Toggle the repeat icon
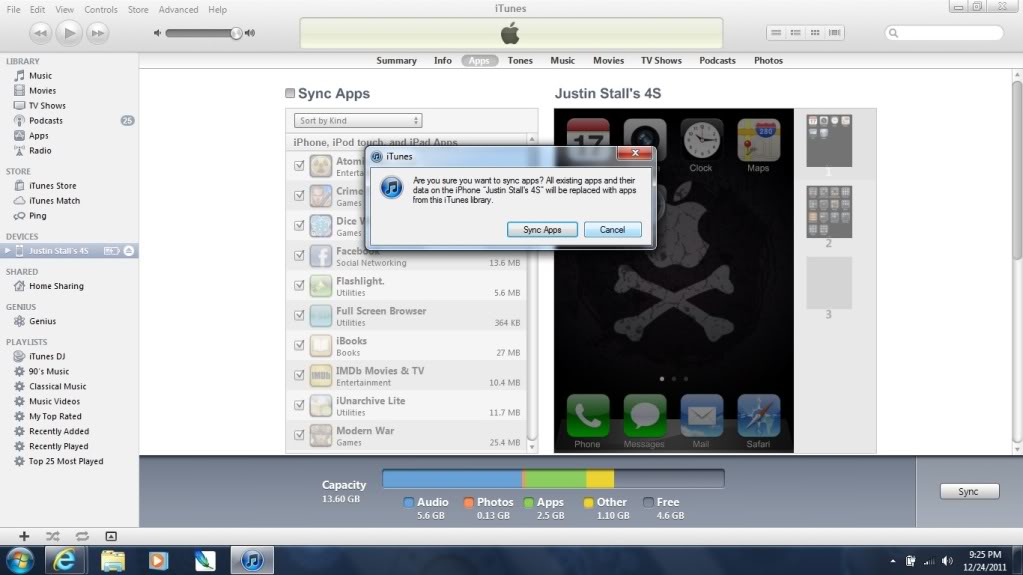1023x575 pixels. (82, 536)
